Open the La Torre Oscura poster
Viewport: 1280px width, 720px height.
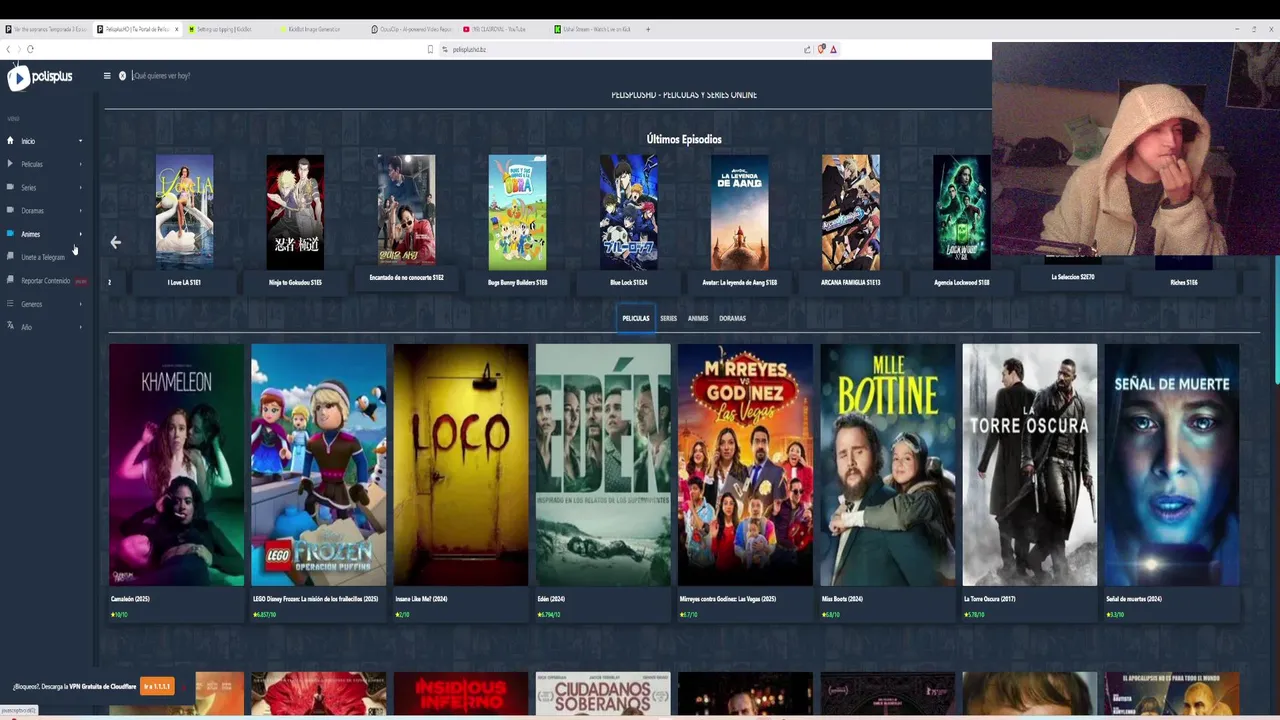pyautogui.click(x=1029, y=465)
